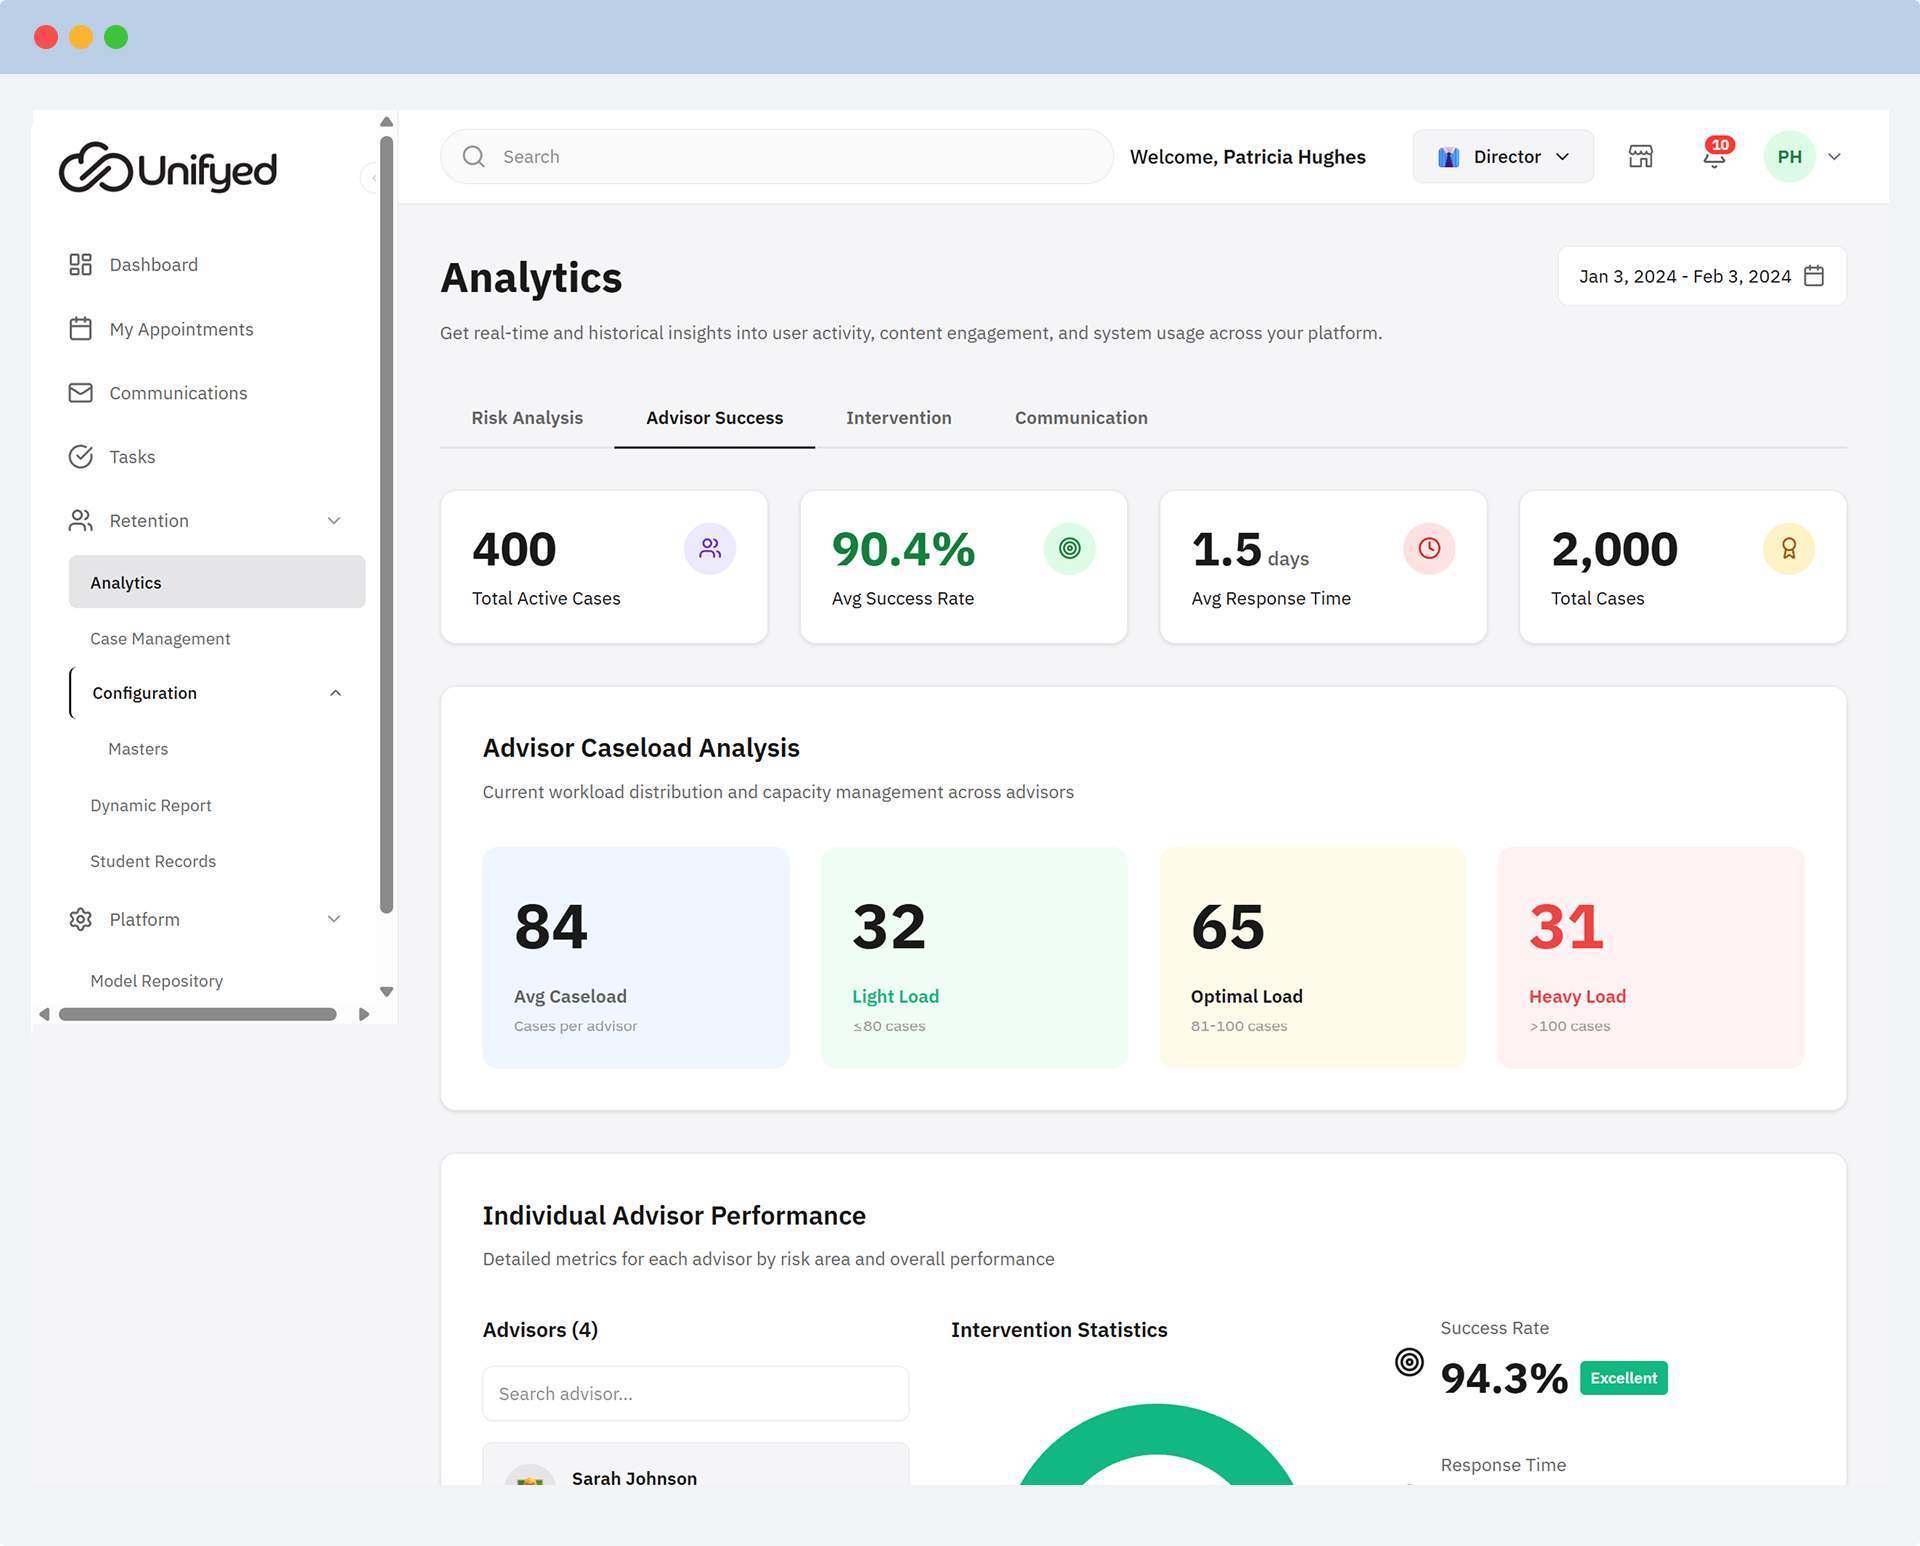The height and width of the screenshot is (1546, 1920).
Task: Click the Retention people icon
Action: (80, 520)
